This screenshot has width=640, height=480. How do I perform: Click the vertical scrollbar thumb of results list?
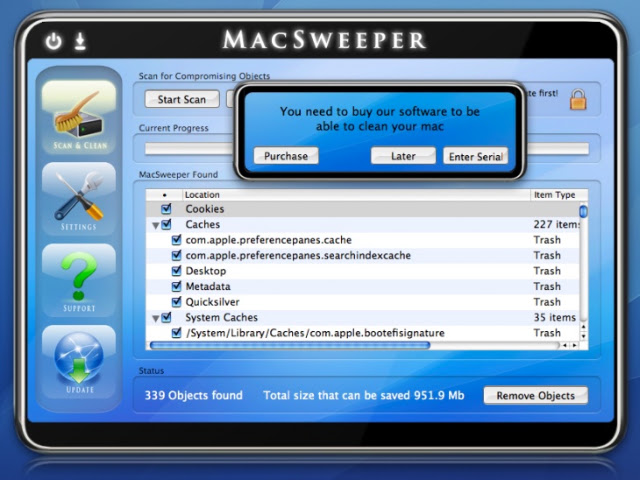pos(583,211)
